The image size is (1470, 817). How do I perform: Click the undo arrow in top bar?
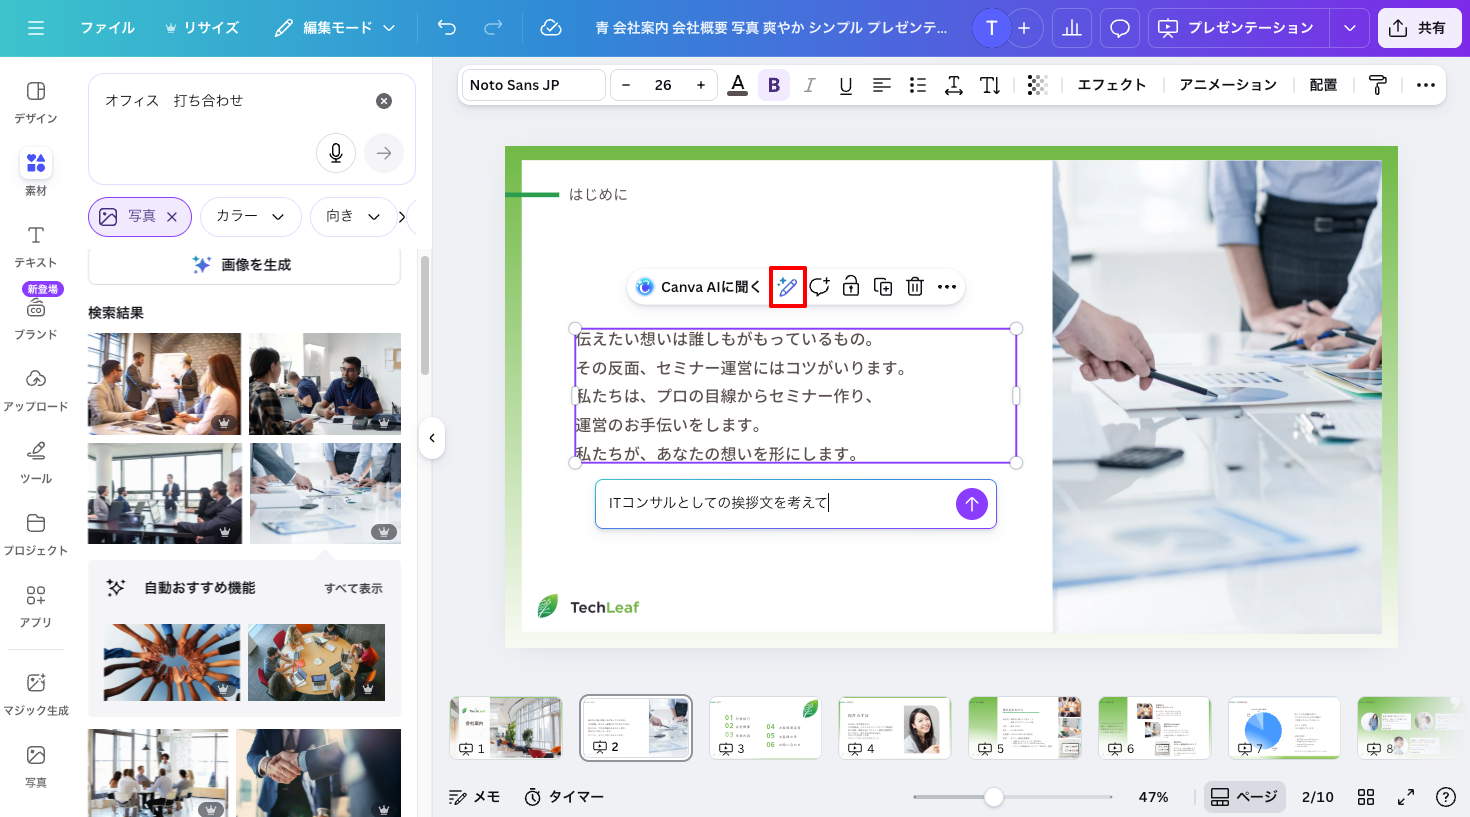[x=447, y=28]
